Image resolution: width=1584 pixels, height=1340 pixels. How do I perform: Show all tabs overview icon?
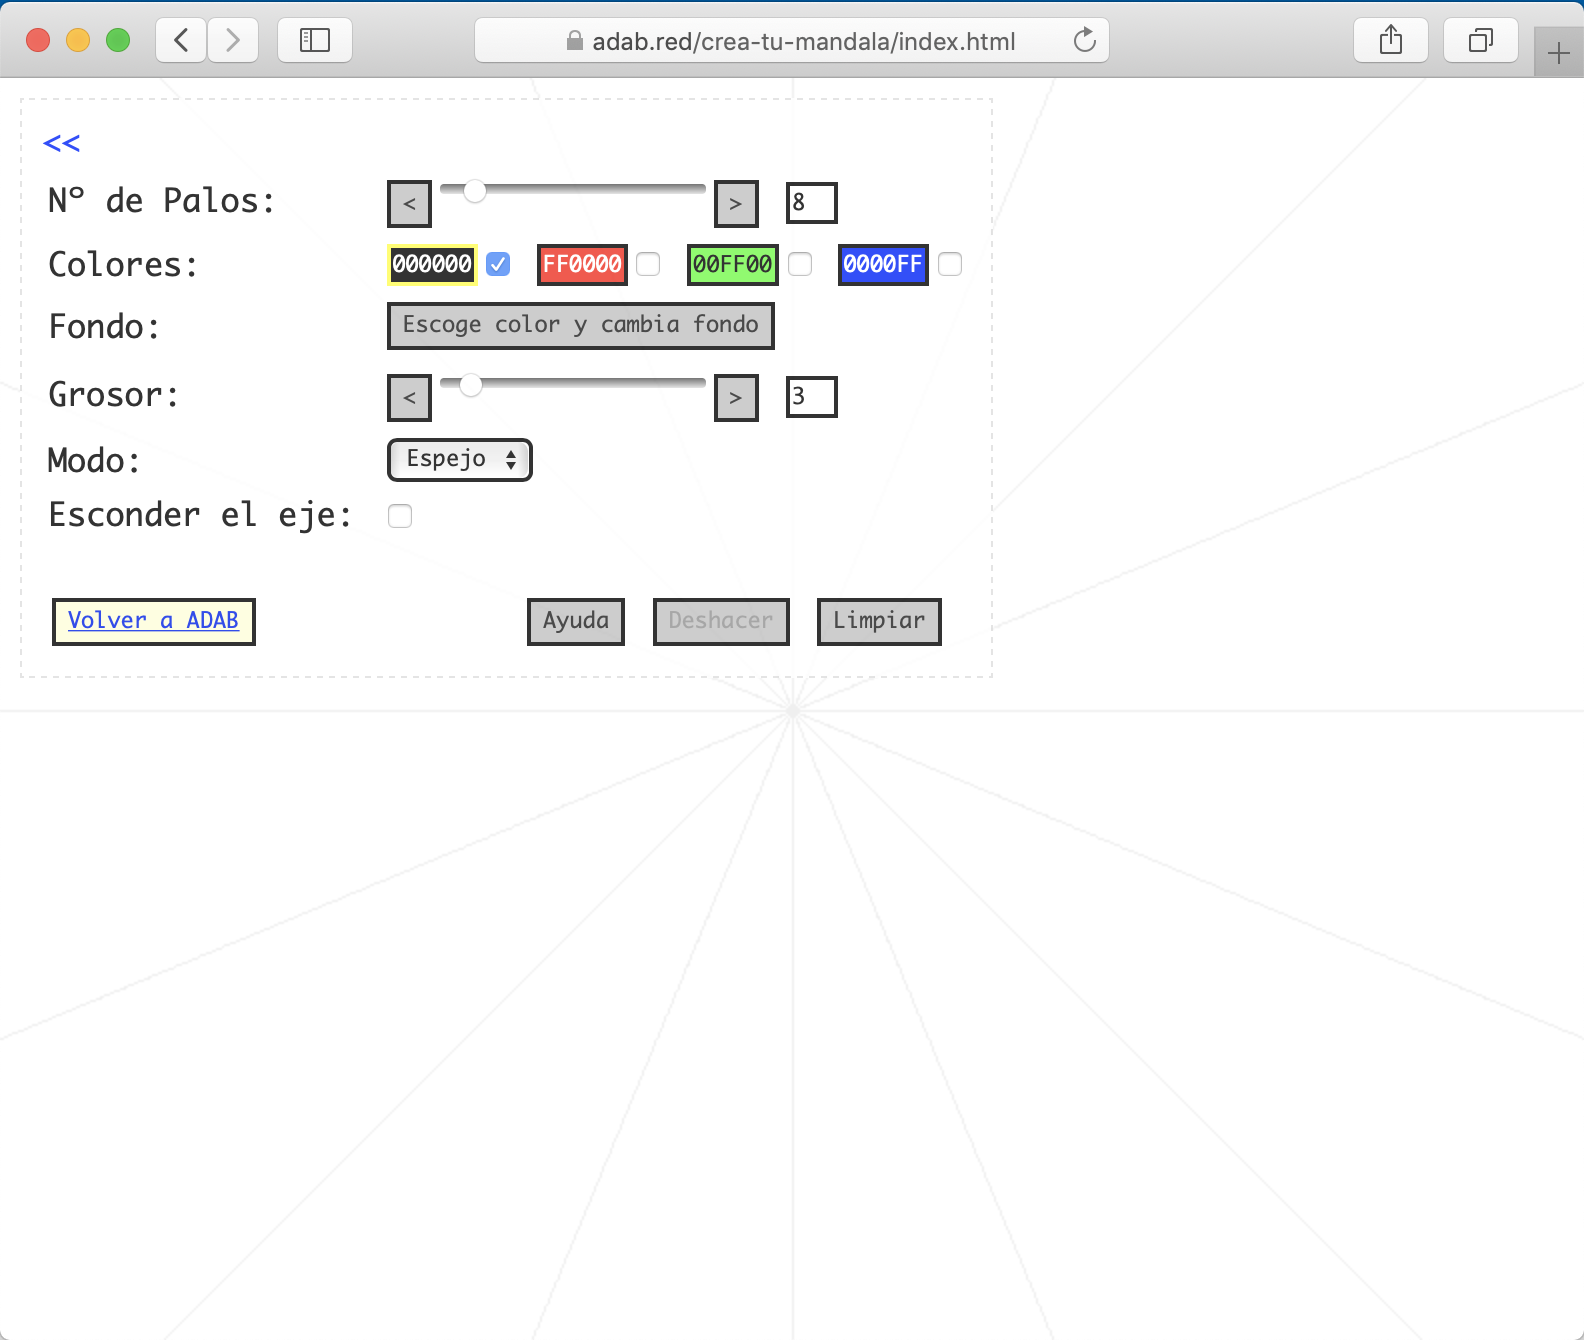[1481, 40]
